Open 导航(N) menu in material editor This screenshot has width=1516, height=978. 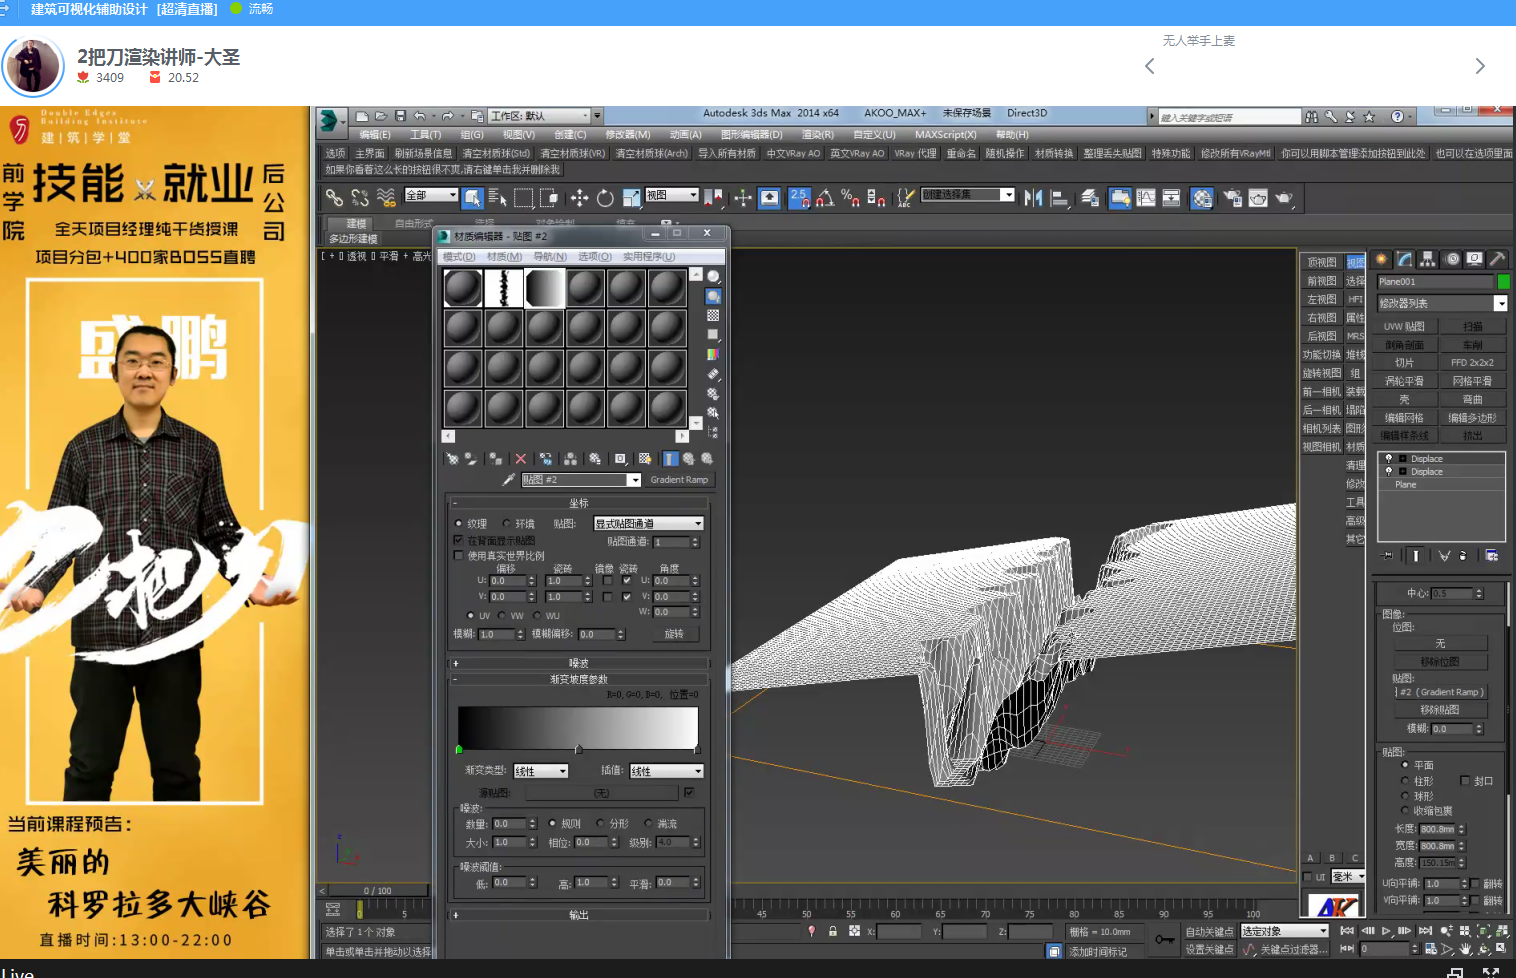[x=549, y=257]
